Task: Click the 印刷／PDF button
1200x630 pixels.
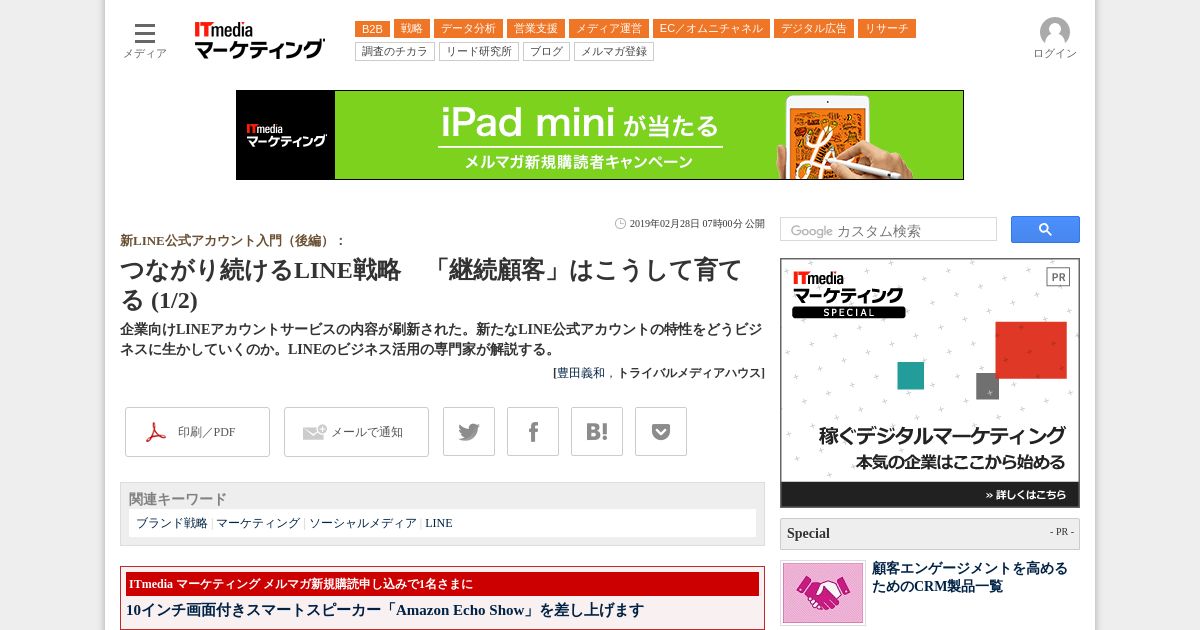Action: [x=197, y=432]
